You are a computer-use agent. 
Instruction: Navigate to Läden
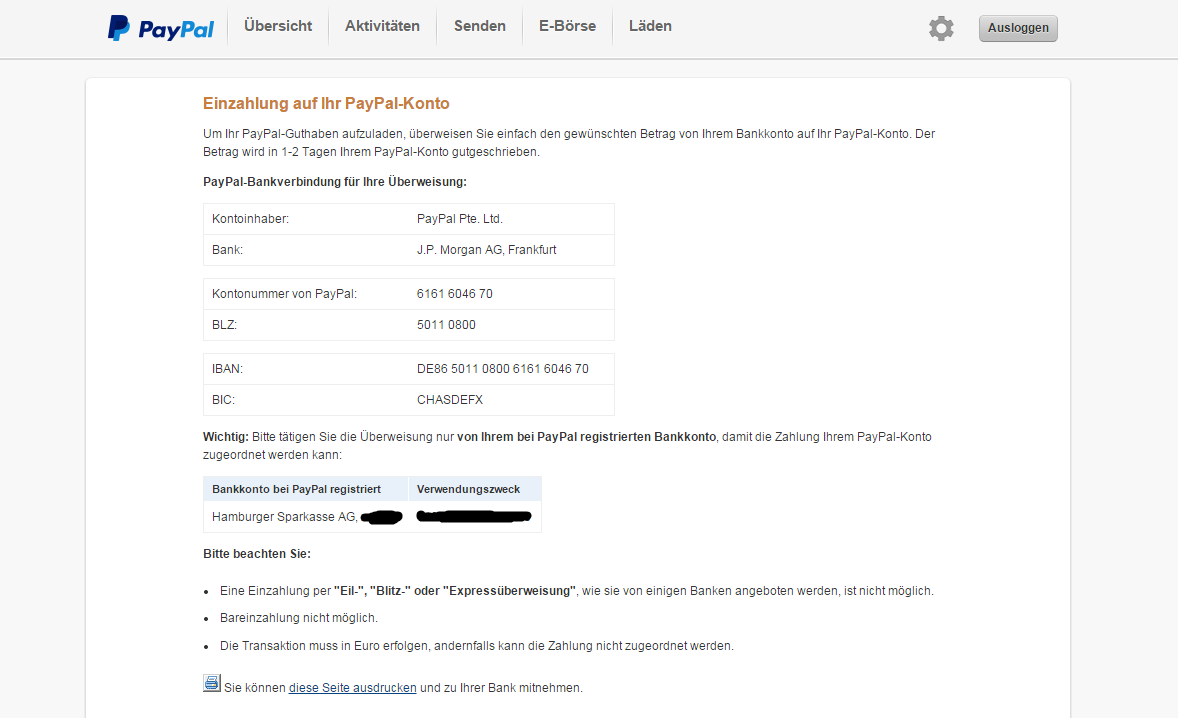[x=650, y=26]
